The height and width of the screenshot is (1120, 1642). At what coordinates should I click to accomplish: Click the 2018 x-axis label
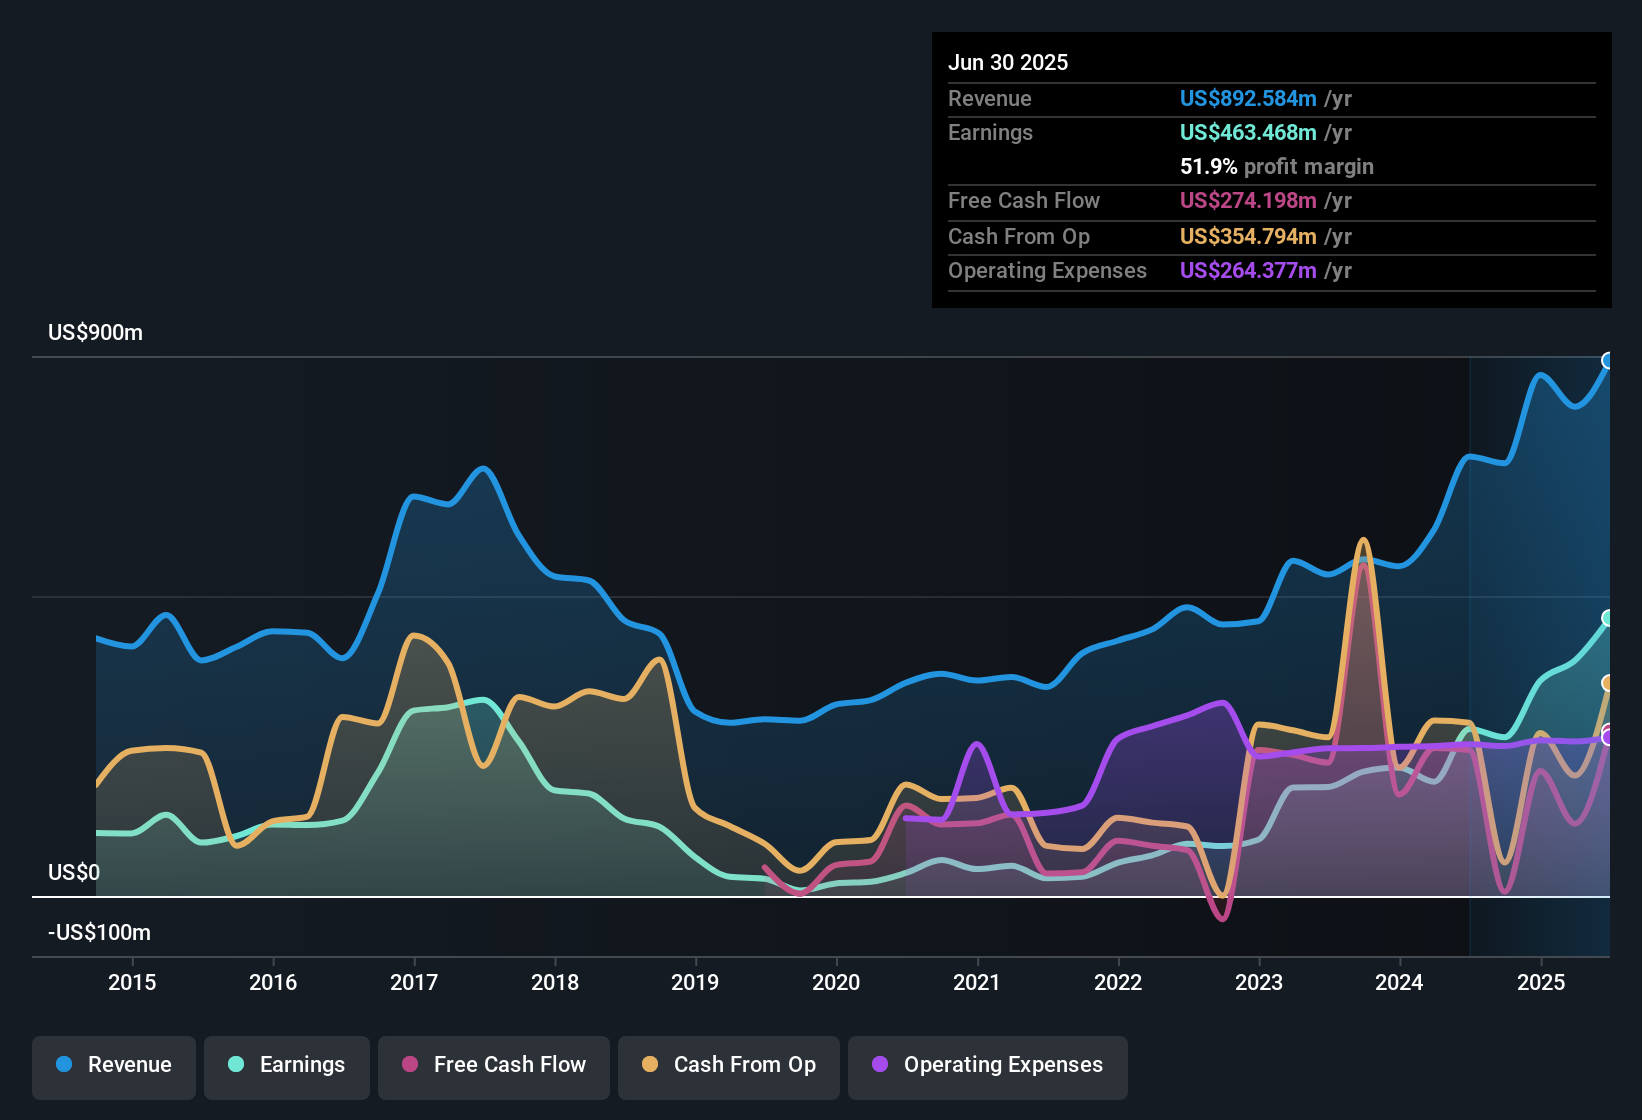pos(555,982)
